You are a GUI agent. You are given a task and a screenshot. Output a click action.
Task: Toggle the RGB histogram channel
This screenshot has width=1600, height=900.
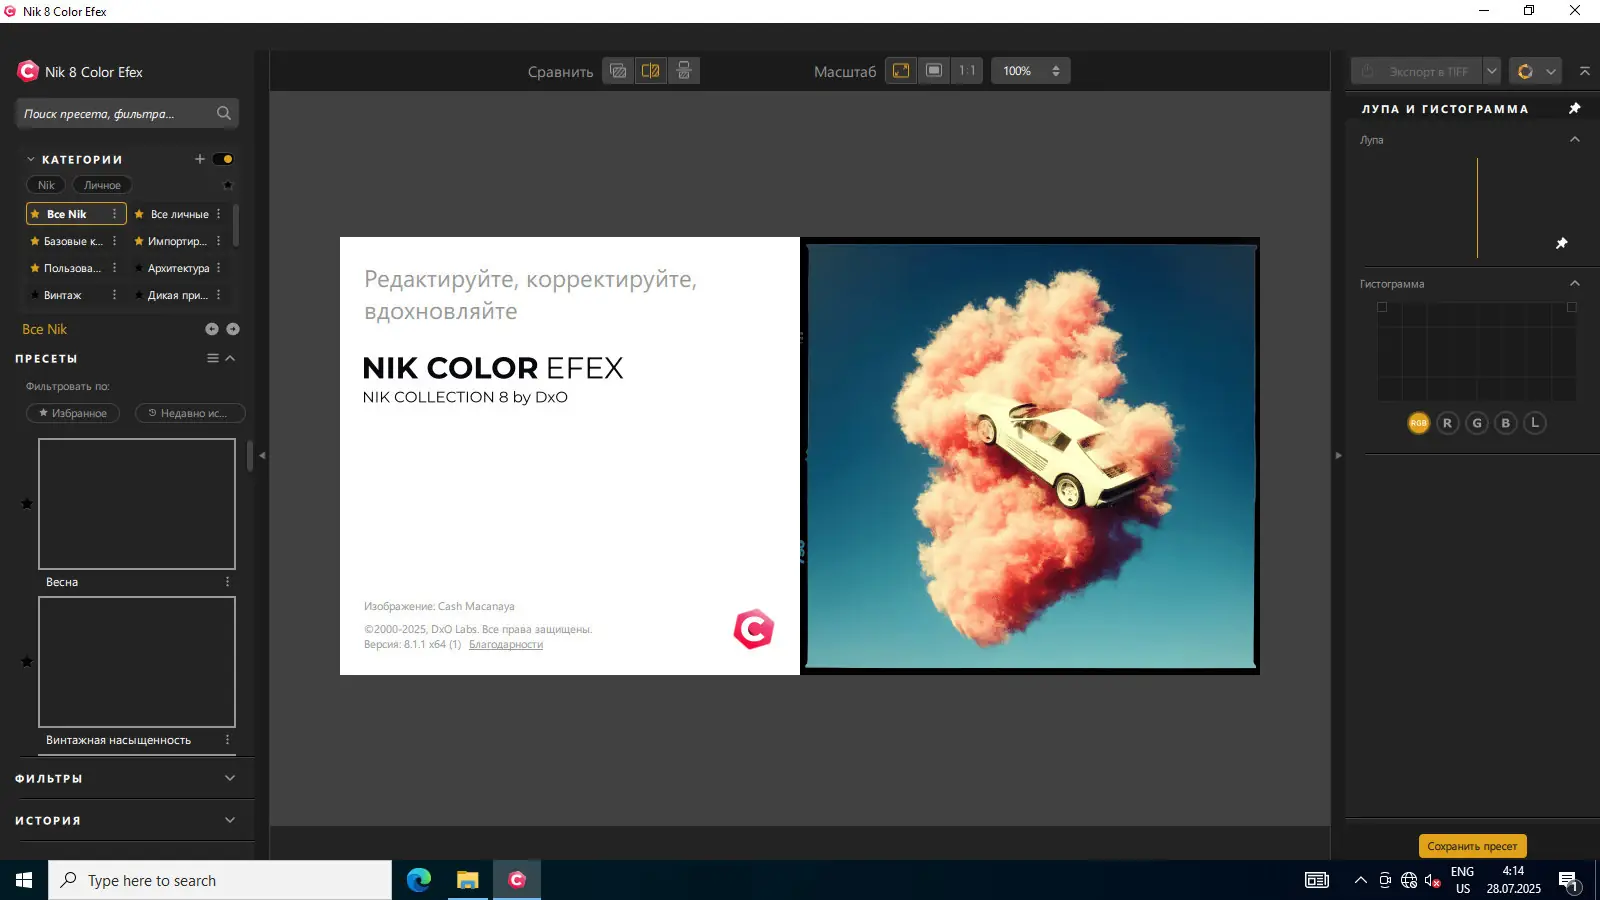tap(1418, 423)
